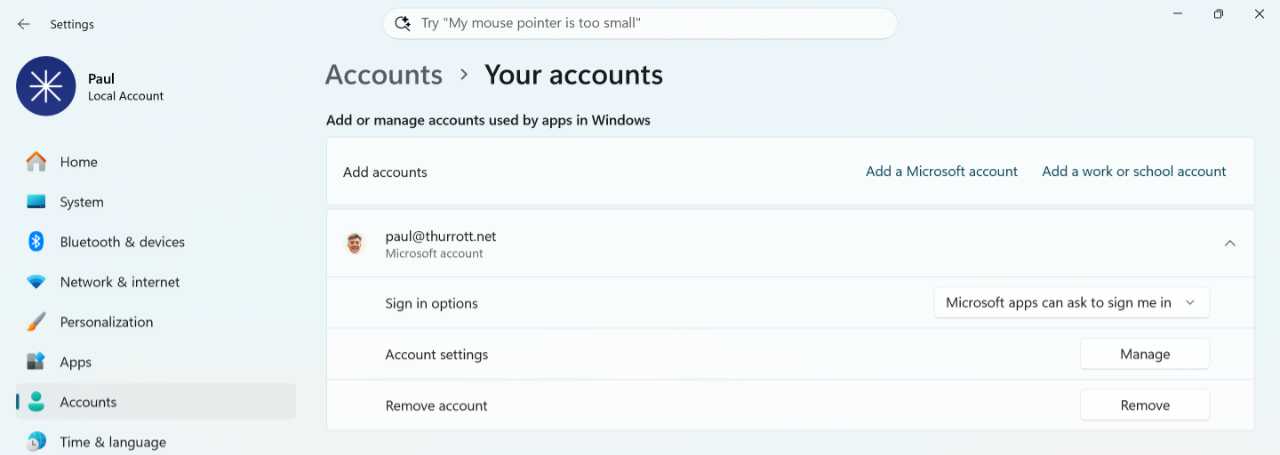Click Add a work or school account
Viewport: 1280px width, 455px height.
point(1134,171)
